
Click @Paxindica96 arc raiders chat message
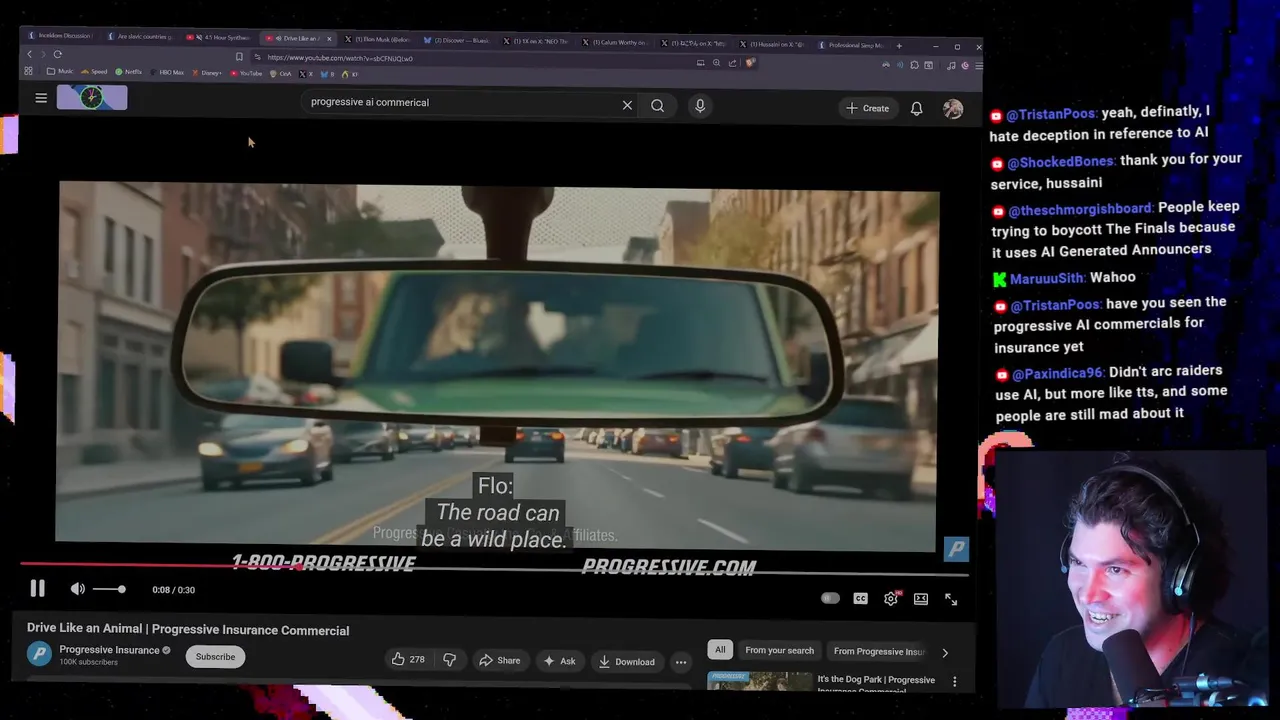click(1110, 392)
